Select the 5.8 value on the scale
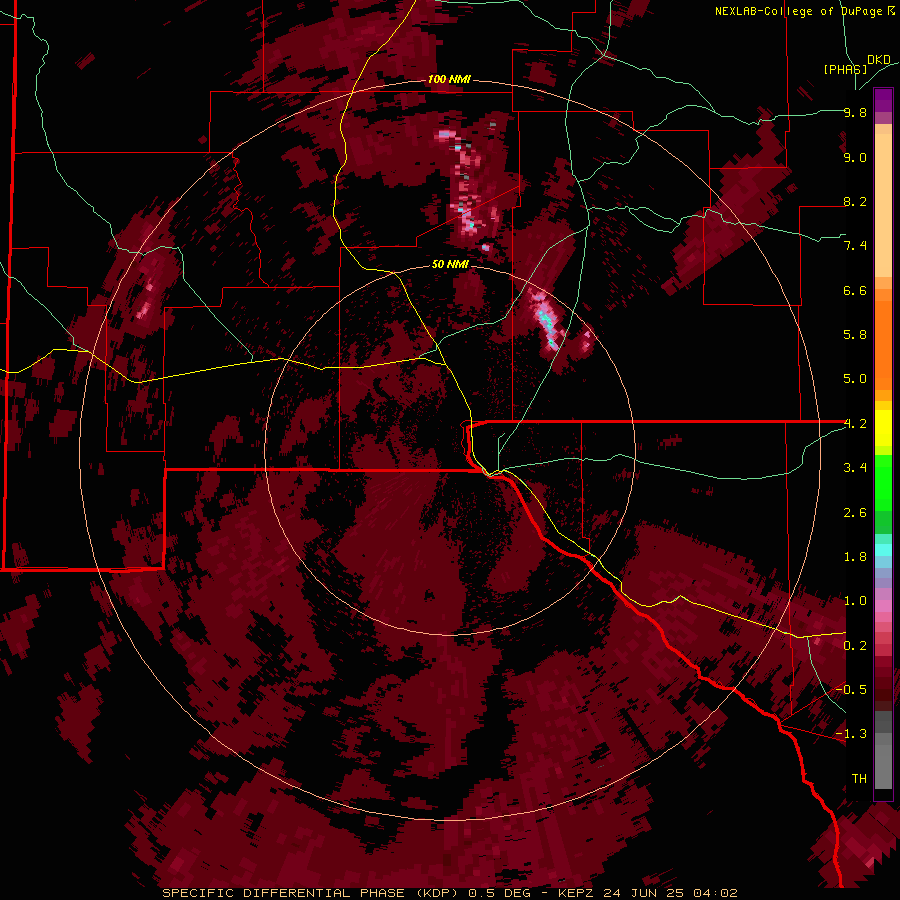900x900 pixels. tap(855, 335)
